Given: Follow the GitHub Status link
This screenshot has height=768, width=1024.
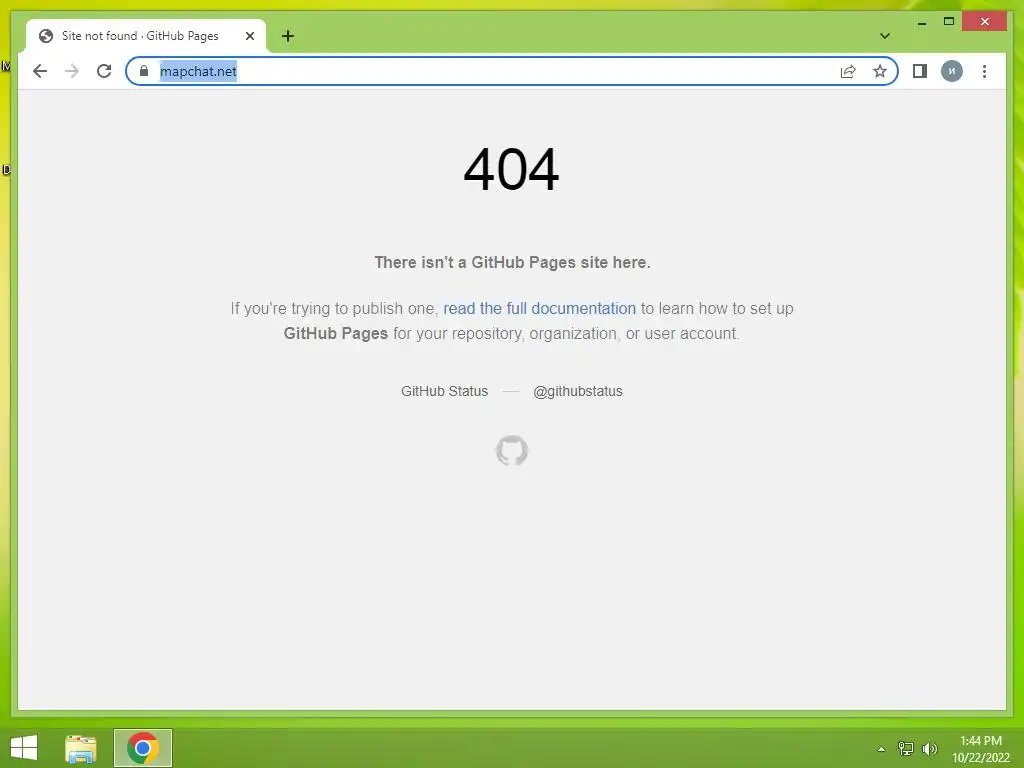Looking at the screenshot, I should point(444,391).
